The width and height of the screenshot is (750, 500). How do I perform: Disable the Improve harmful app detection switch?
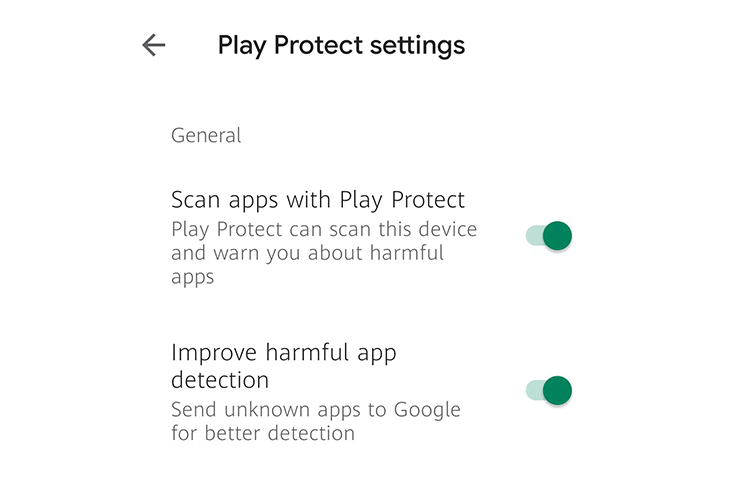549,390
